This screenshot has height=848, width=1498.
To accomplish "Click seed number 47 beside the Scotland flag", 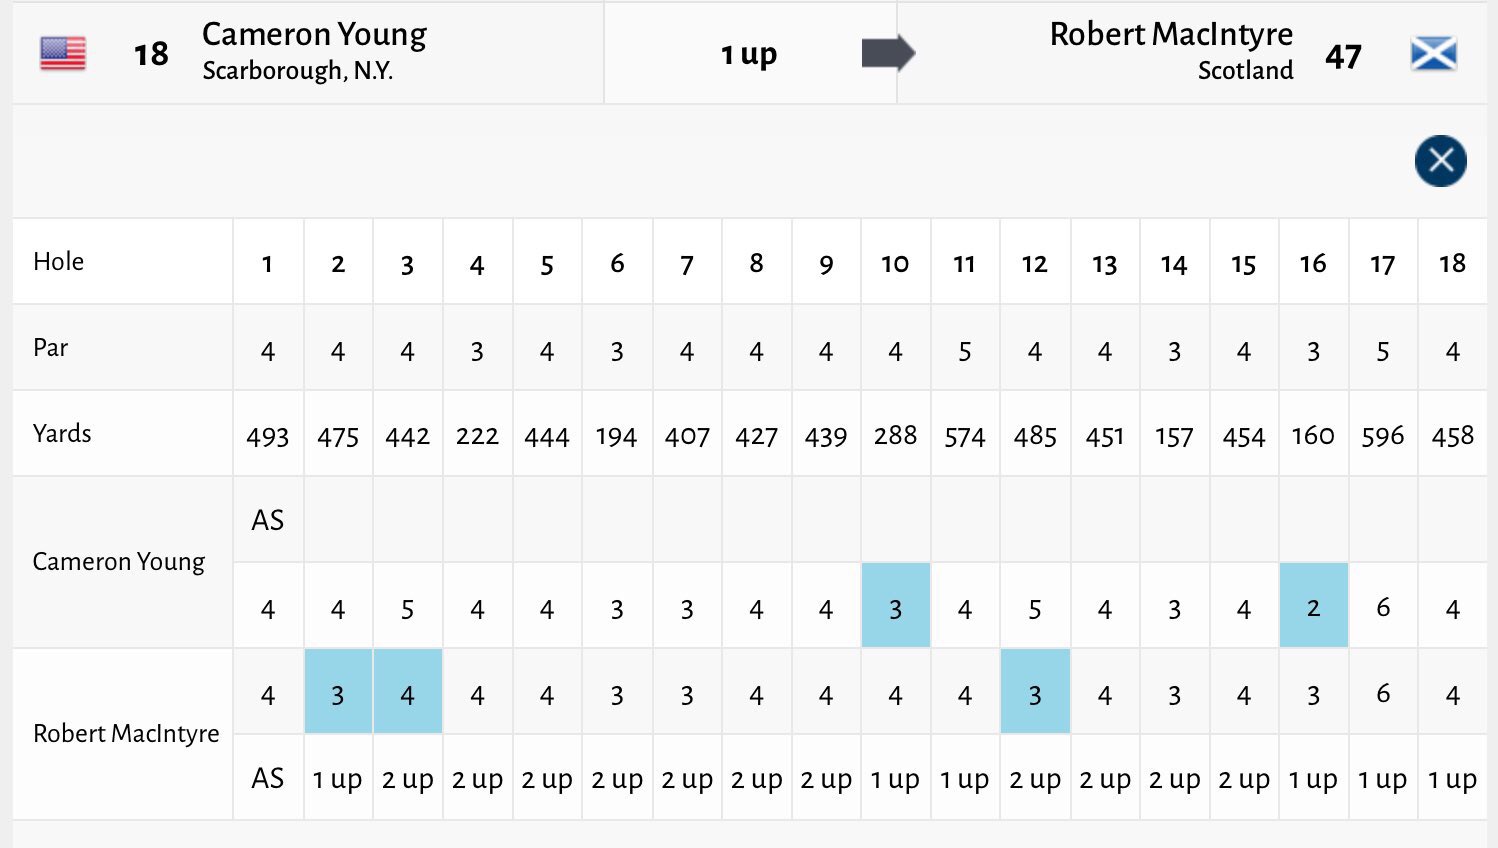I will [x=1343, y=56].
